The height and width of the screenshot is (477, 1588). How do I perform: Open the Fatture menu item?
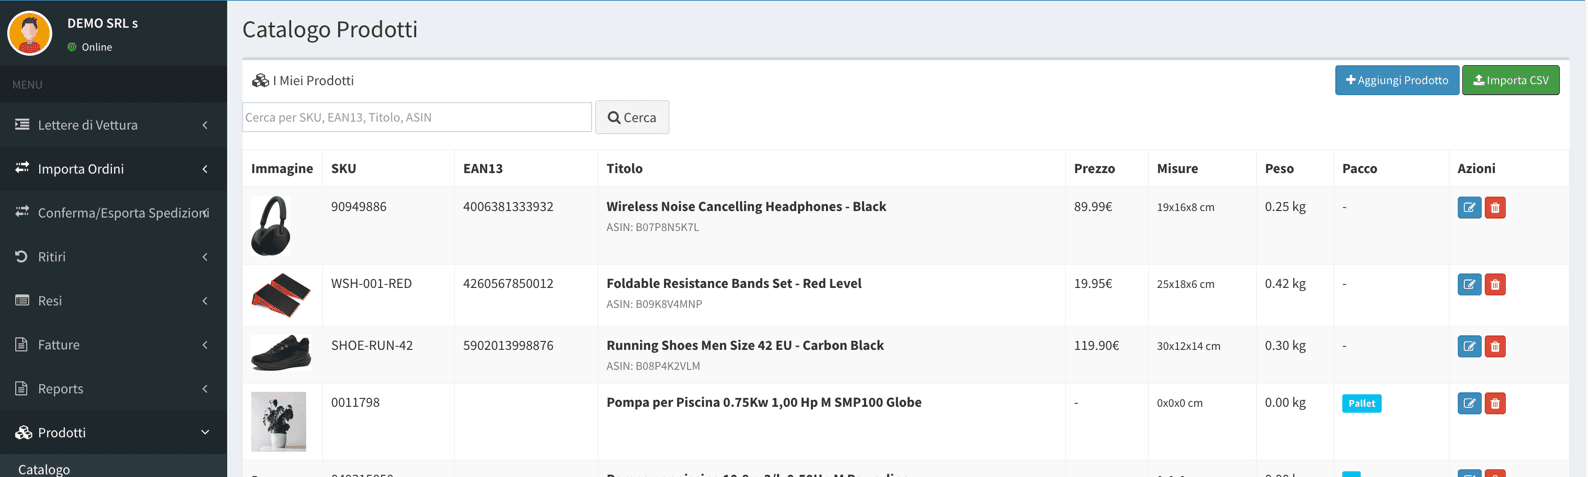pyautogui.click(x=113, y=345)
